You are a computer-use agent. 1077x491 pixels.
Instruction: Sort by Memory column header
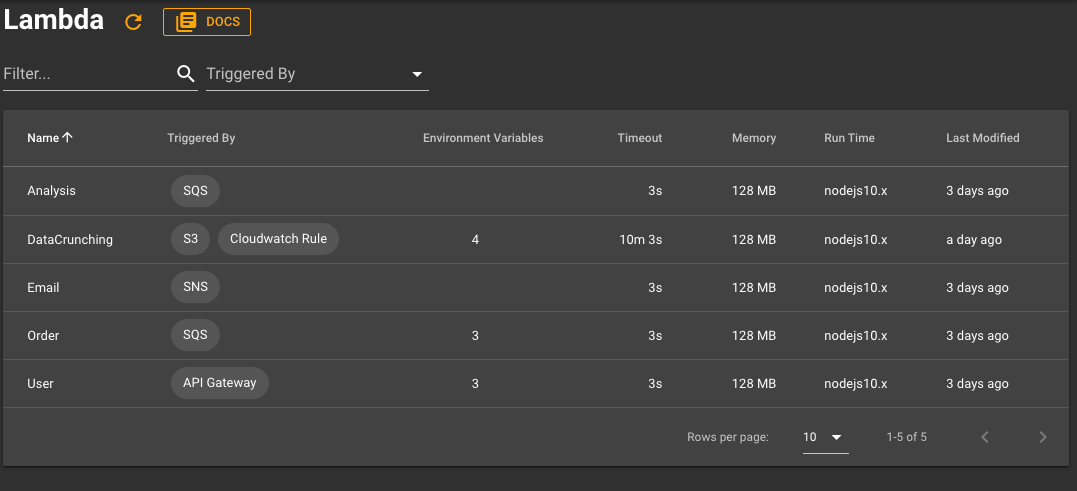753,138
